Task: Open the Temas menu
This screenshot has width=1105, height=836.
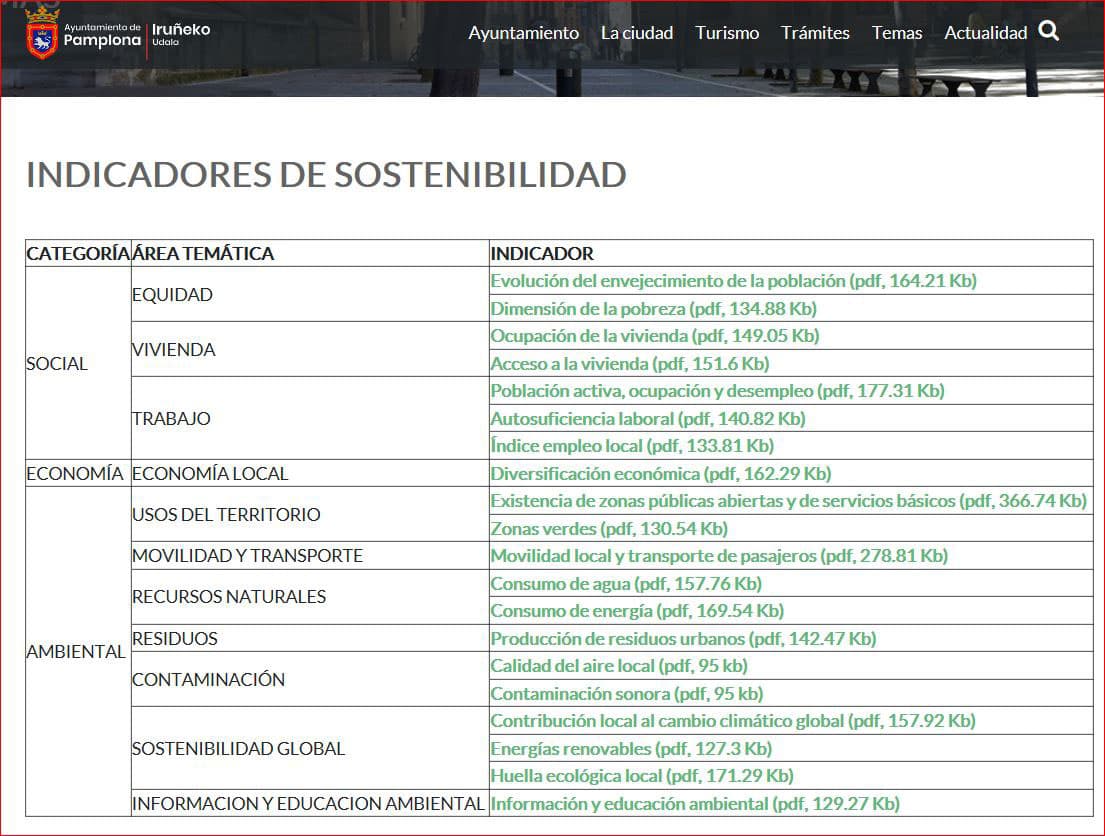Action: 896,32
